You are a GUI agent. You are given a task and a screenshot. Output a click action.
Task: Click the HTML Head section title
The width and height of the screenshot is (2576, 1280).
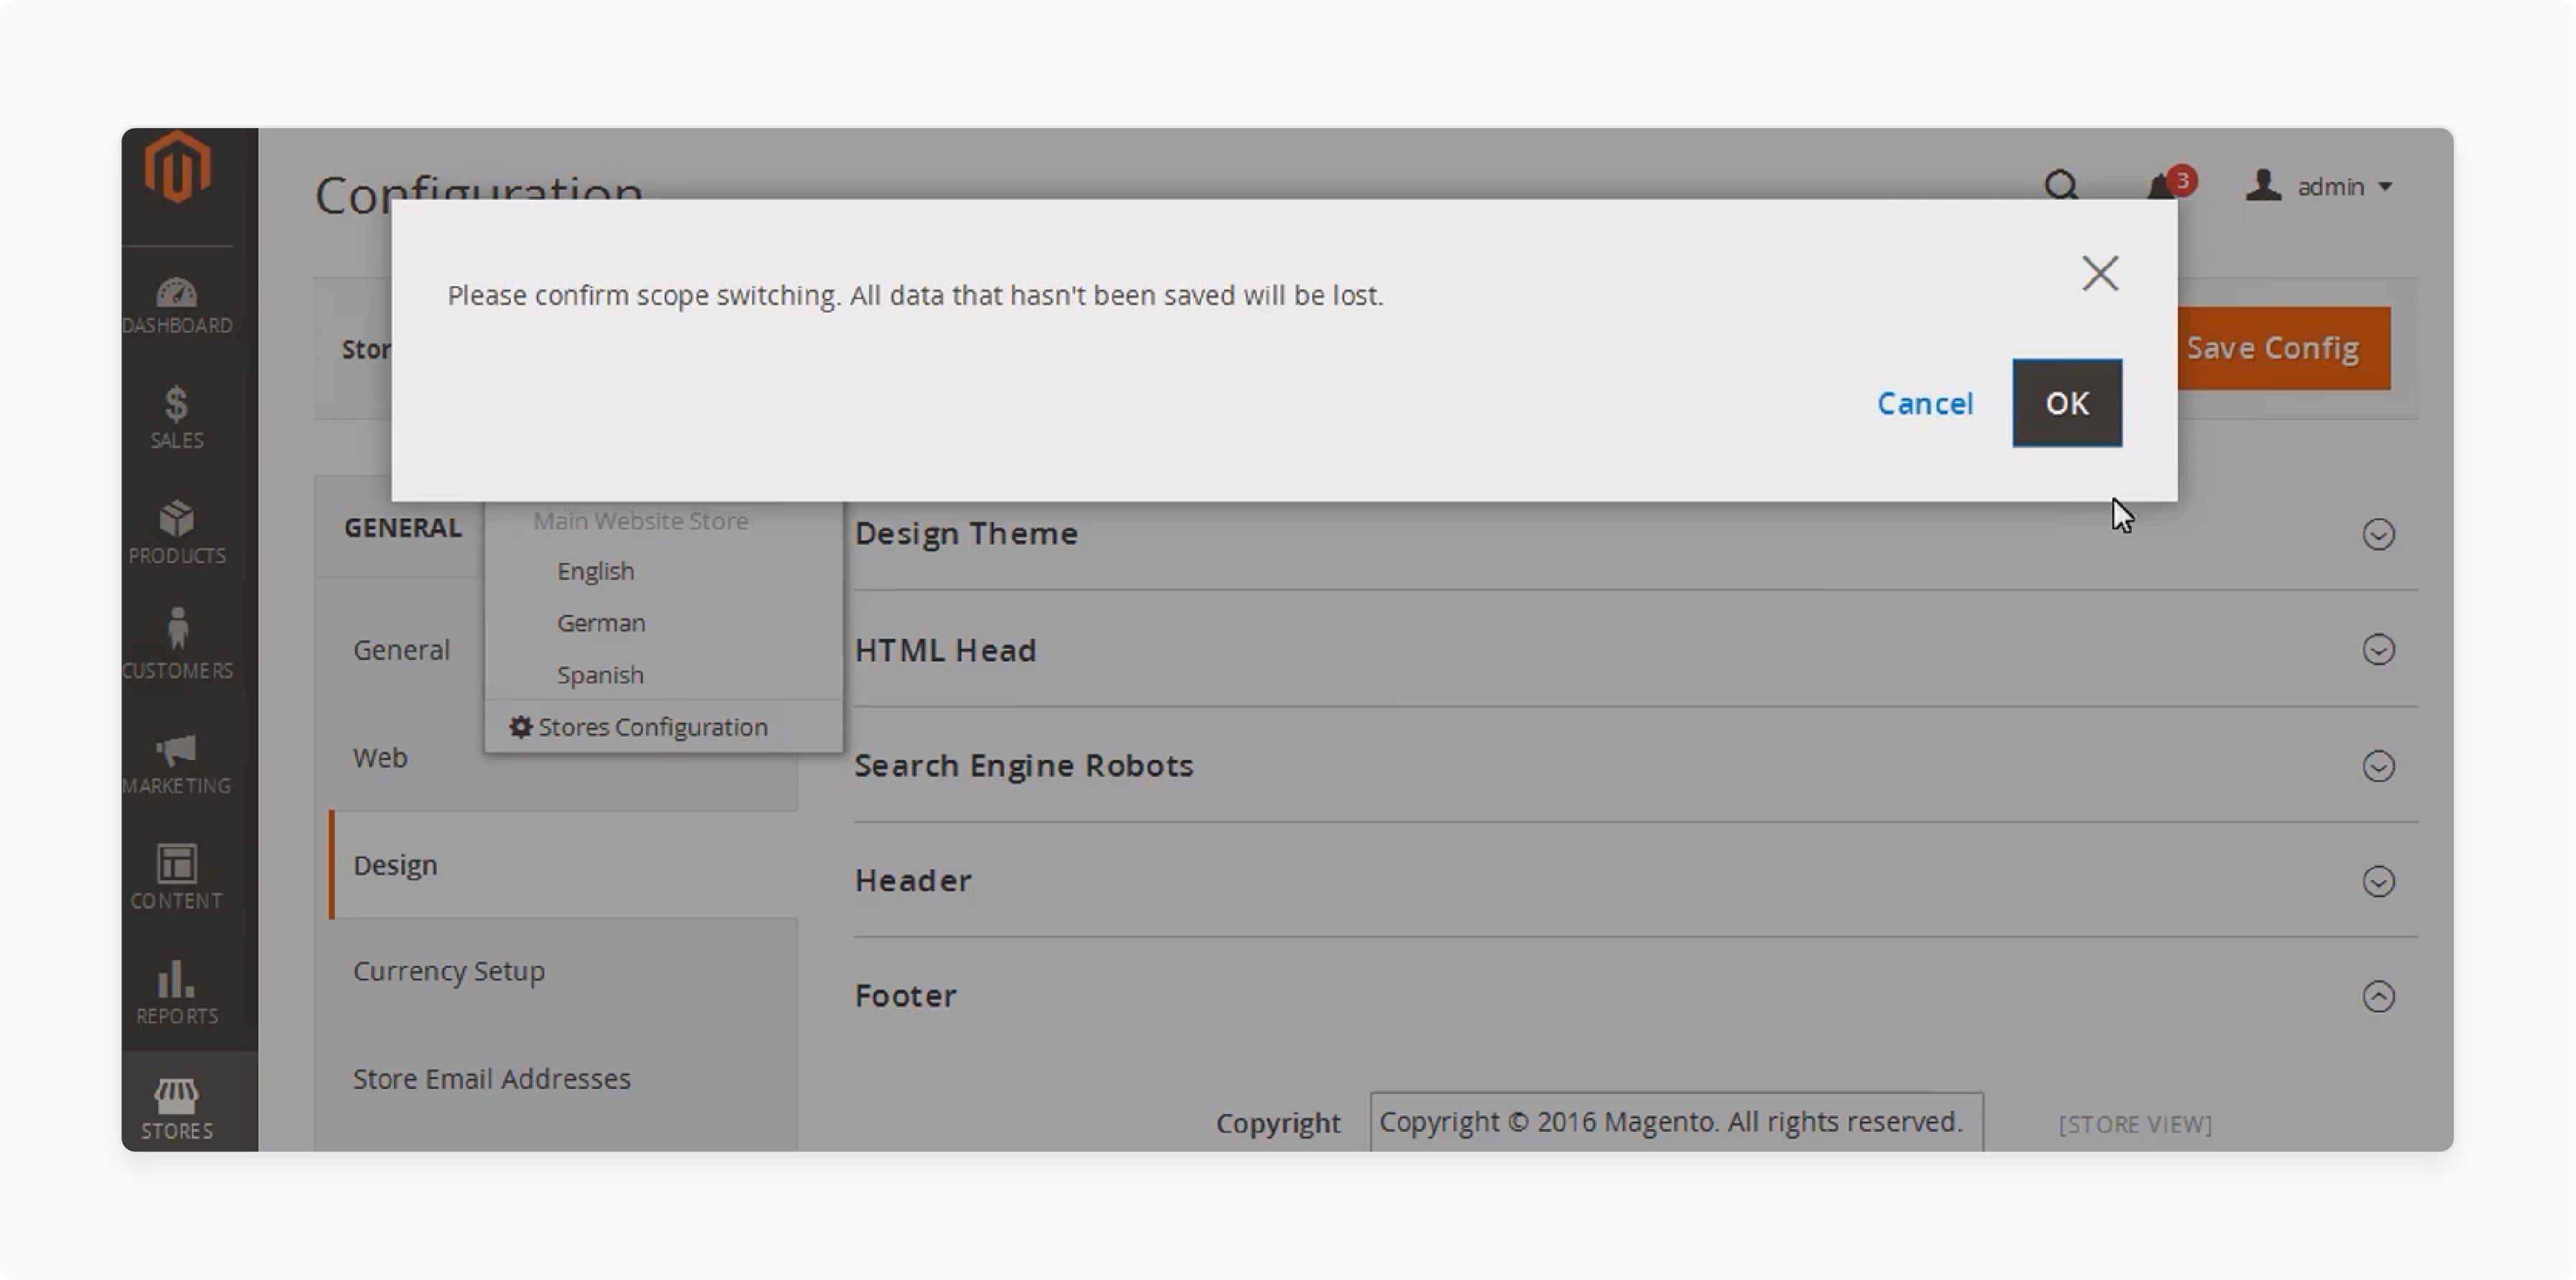pos(945,650)
